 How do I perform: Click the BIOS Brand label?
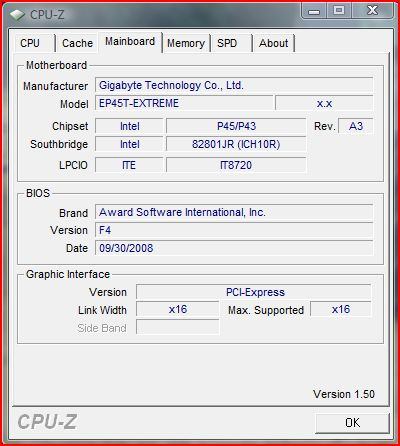click(73, 213)
